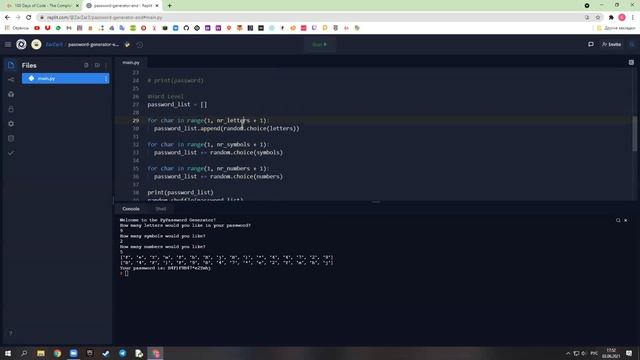Click code line 27 password_list = []
This screenshot has width=640, height=360.
[x=177, y=104]
